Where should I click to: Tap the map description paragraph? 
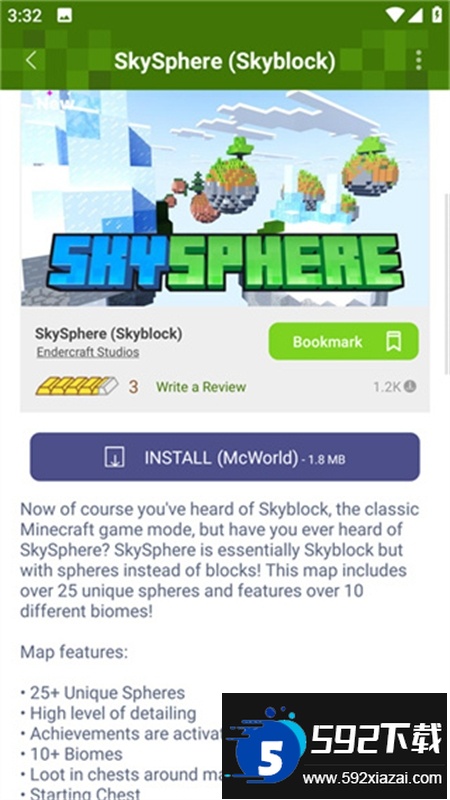click(x=220, y=560)
